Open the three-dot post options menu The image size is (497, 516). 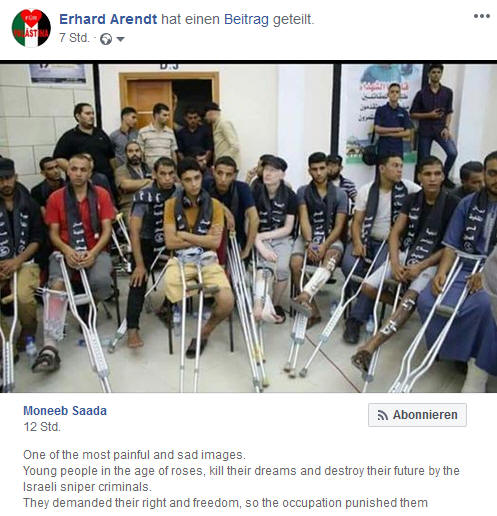click(x=481, y=16)
